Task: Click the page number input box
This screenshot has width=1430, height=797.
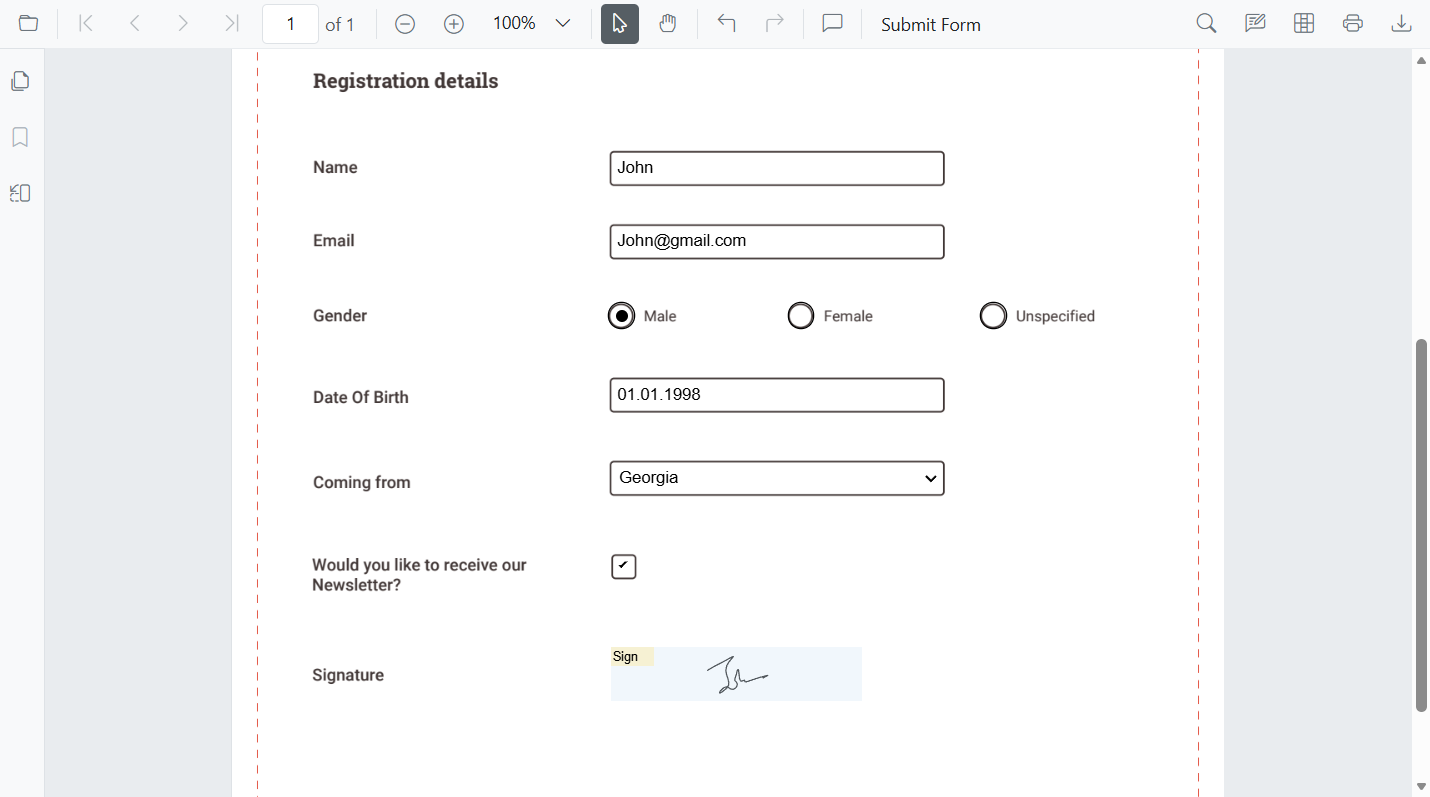Action: (290, 24)
